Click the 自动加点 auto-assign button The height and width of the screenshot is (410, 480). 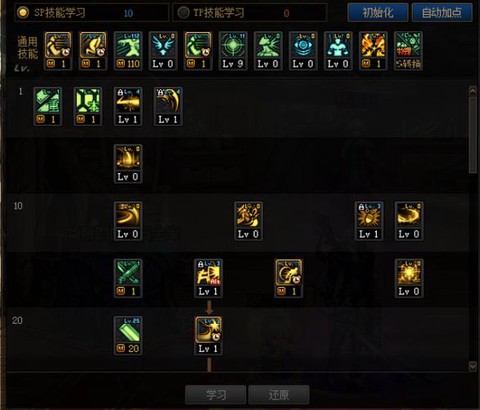pyautogui.click(x=442, y=13)
